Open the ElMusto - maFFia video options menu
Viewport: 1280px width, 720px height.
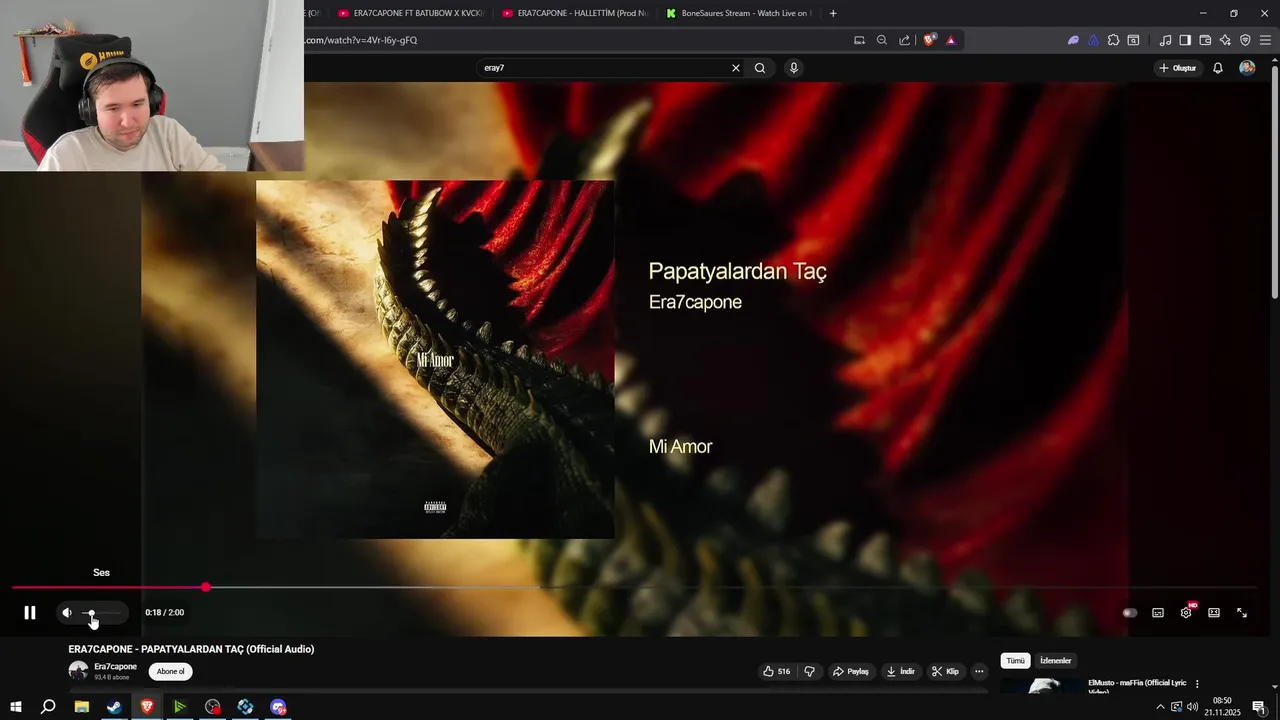click(x=1197, y=684)
